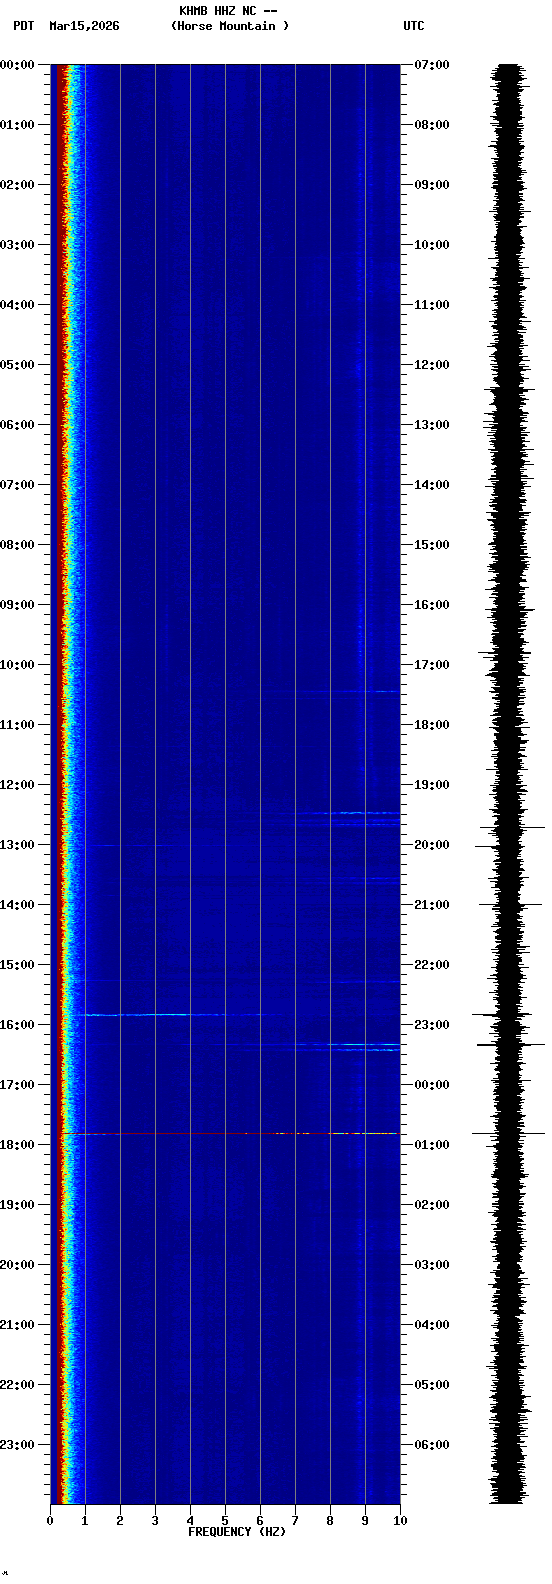552x1584 pixels.
Task: Click the FREQUENCY (HZ) axis label
Action: (237, 1532)
